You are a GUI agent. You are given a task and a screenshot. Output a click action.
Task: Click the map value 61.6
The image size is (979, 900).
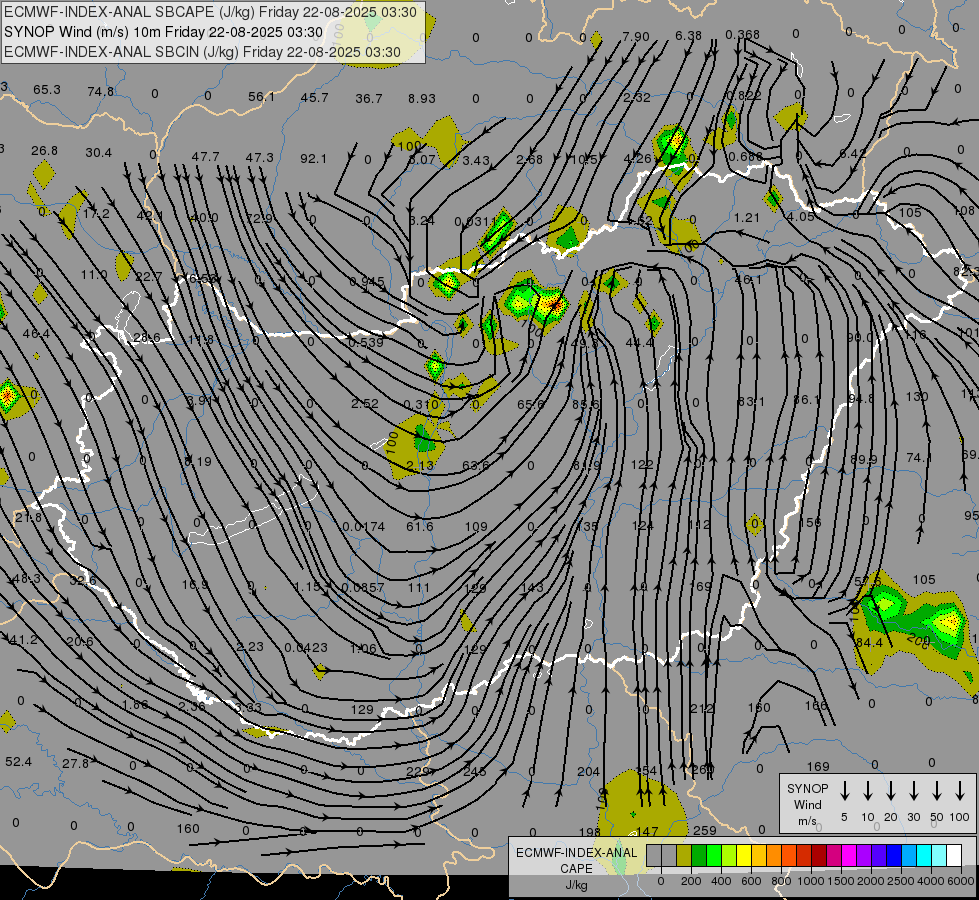[x=420, y=527]
